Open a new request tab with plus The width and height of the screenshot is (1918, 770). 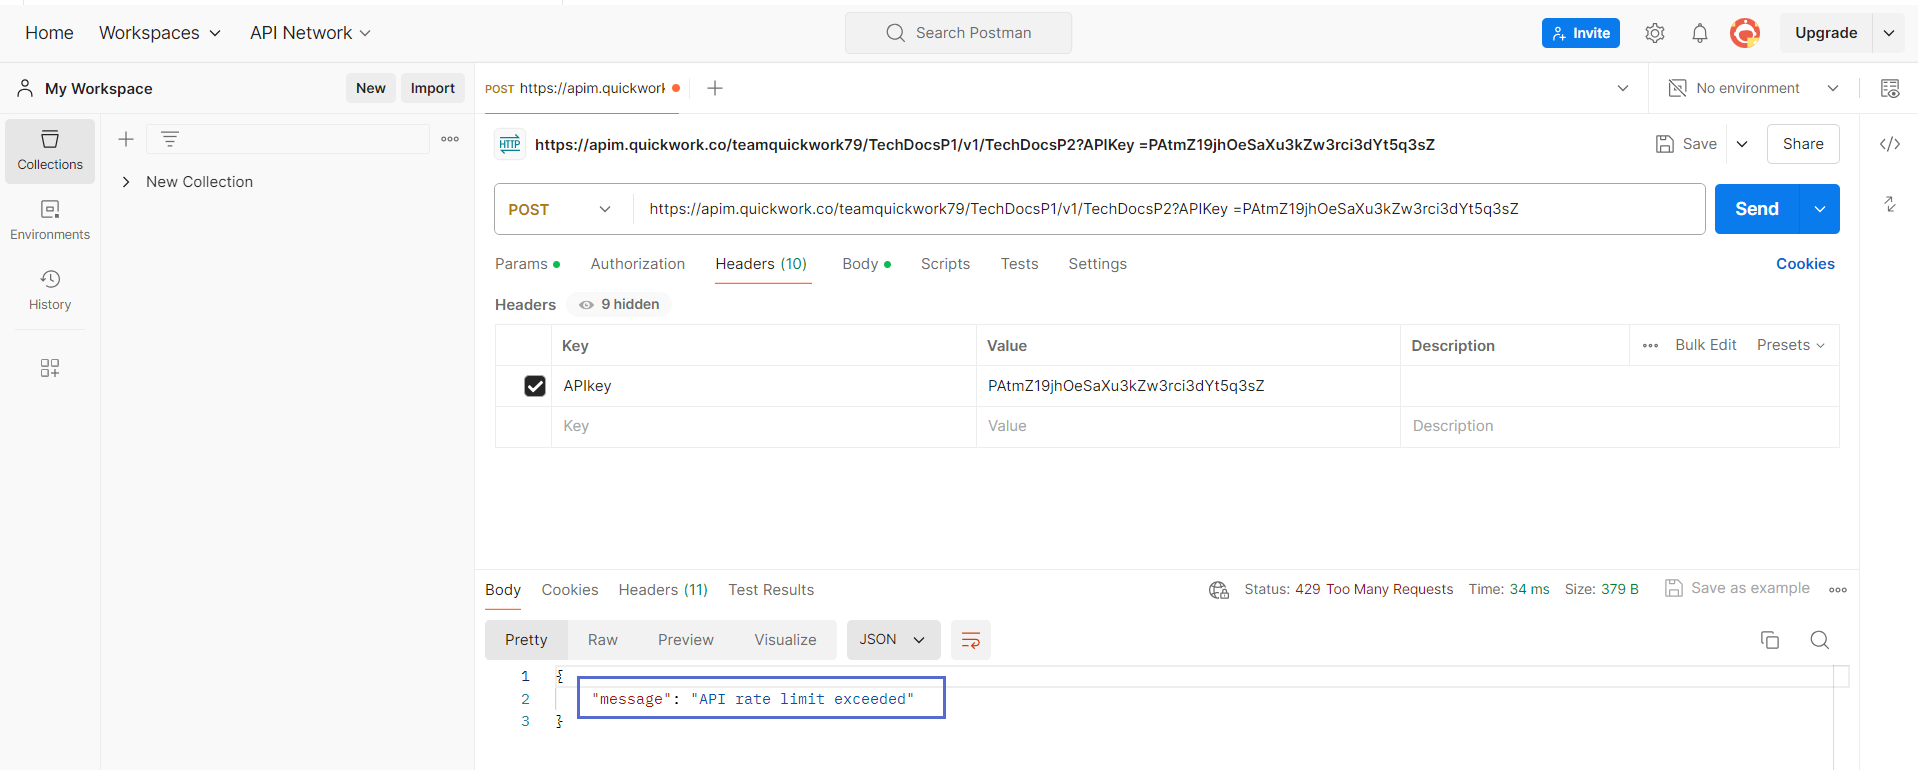715,88
